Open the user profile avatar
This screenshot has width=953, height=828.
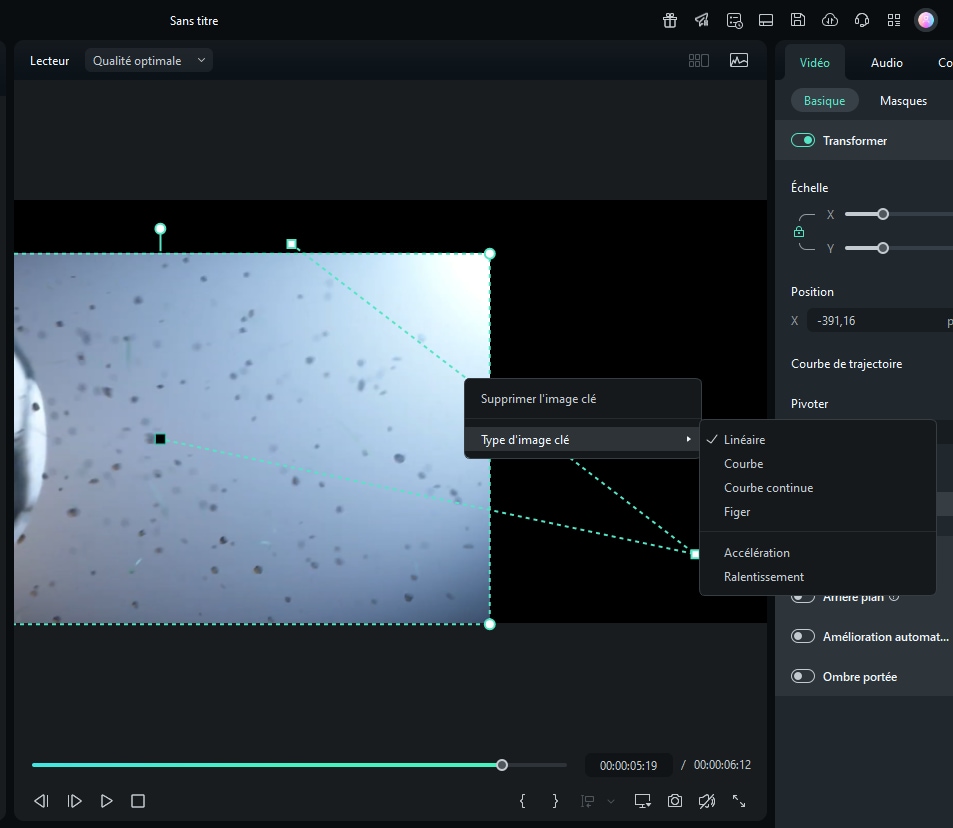click(926, 21)
